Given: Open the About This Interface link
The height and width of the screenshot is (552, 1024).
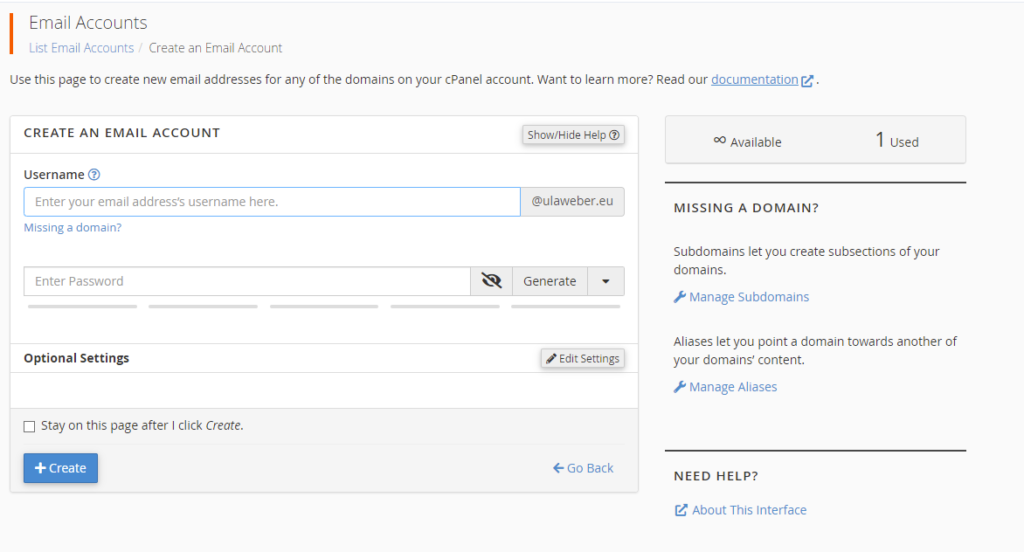Looking at the screenshot, I should (749, 510).
